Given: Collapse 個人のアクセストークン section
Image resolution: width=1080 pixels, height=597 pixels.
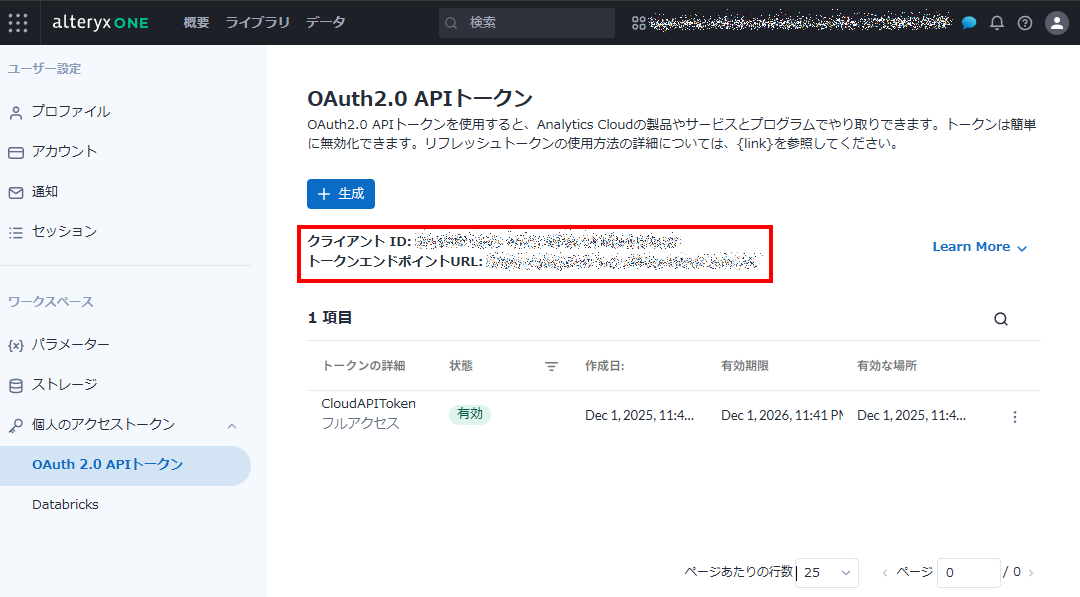Looking at the screenshot, I should point(232,425).
